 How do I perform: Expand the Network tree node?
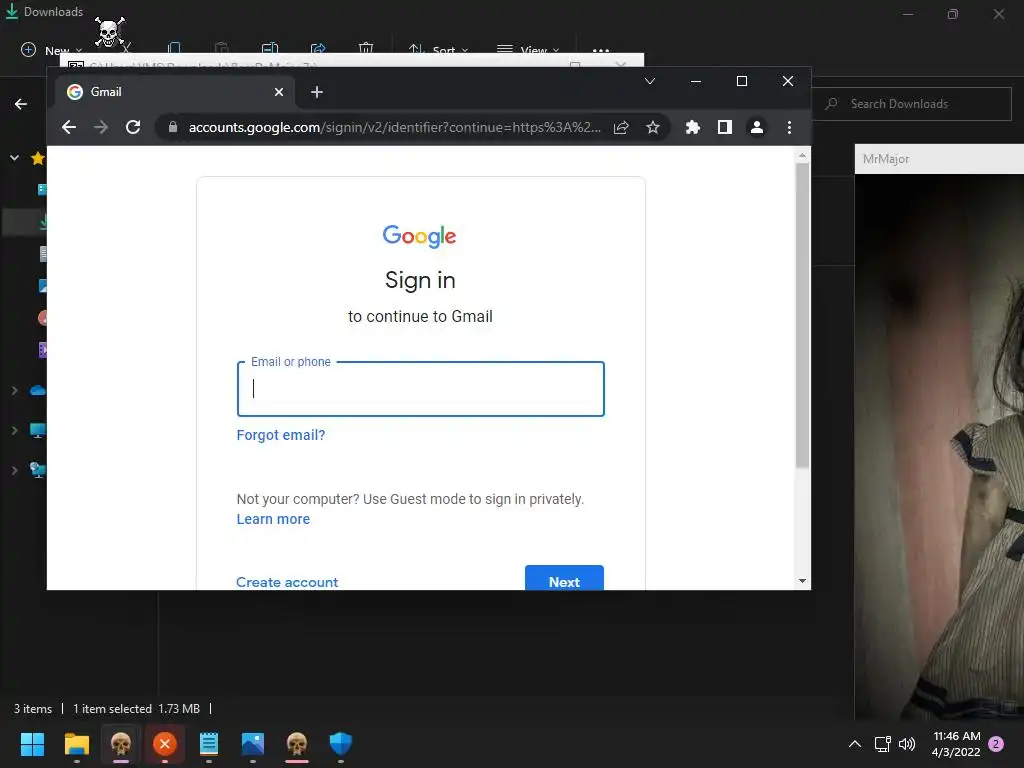click(14, 470)
